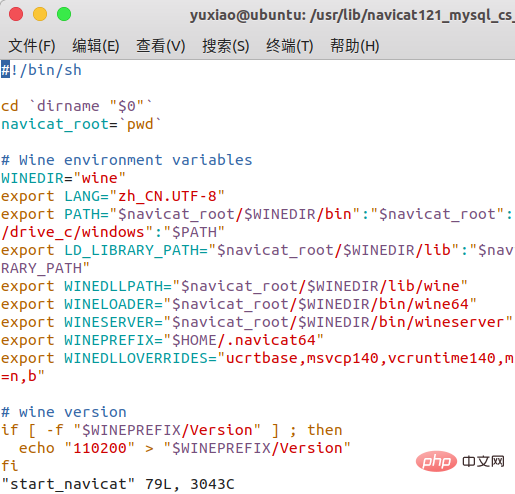The width and height of the screenshot is (515, 494).
Task: Click the =n,b" wrapped line
Action: (23, 376)
